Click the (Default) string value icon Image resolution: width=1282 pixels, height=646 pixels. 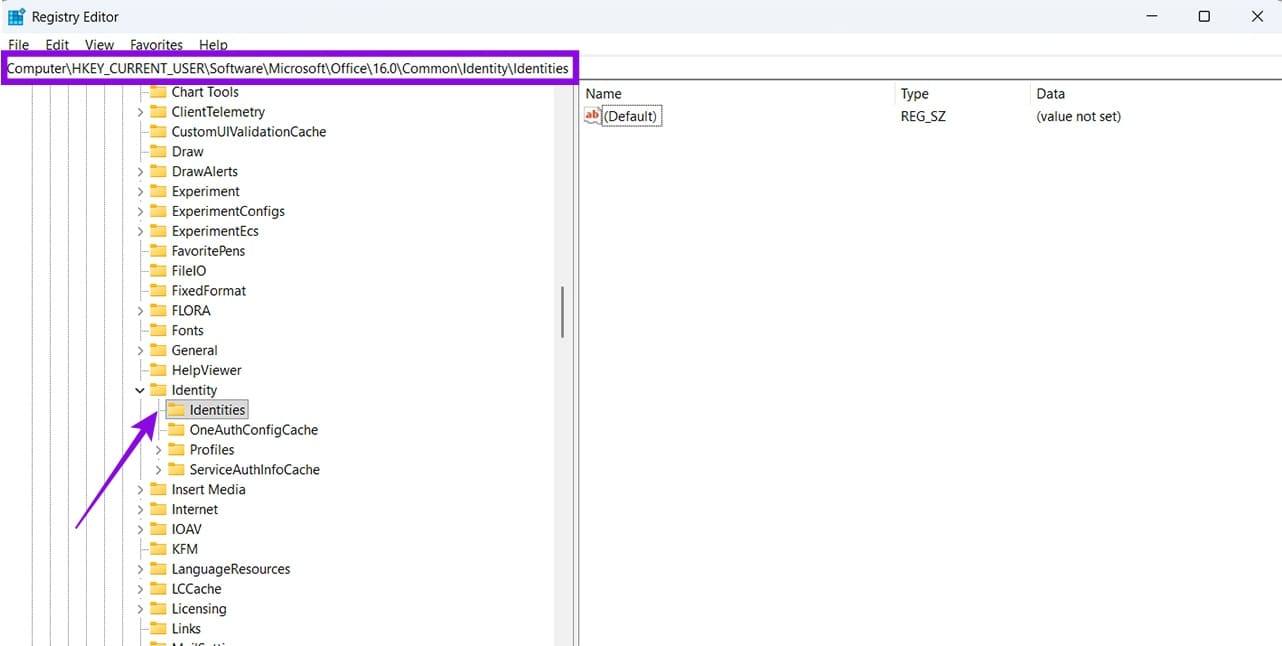point(592,116)
